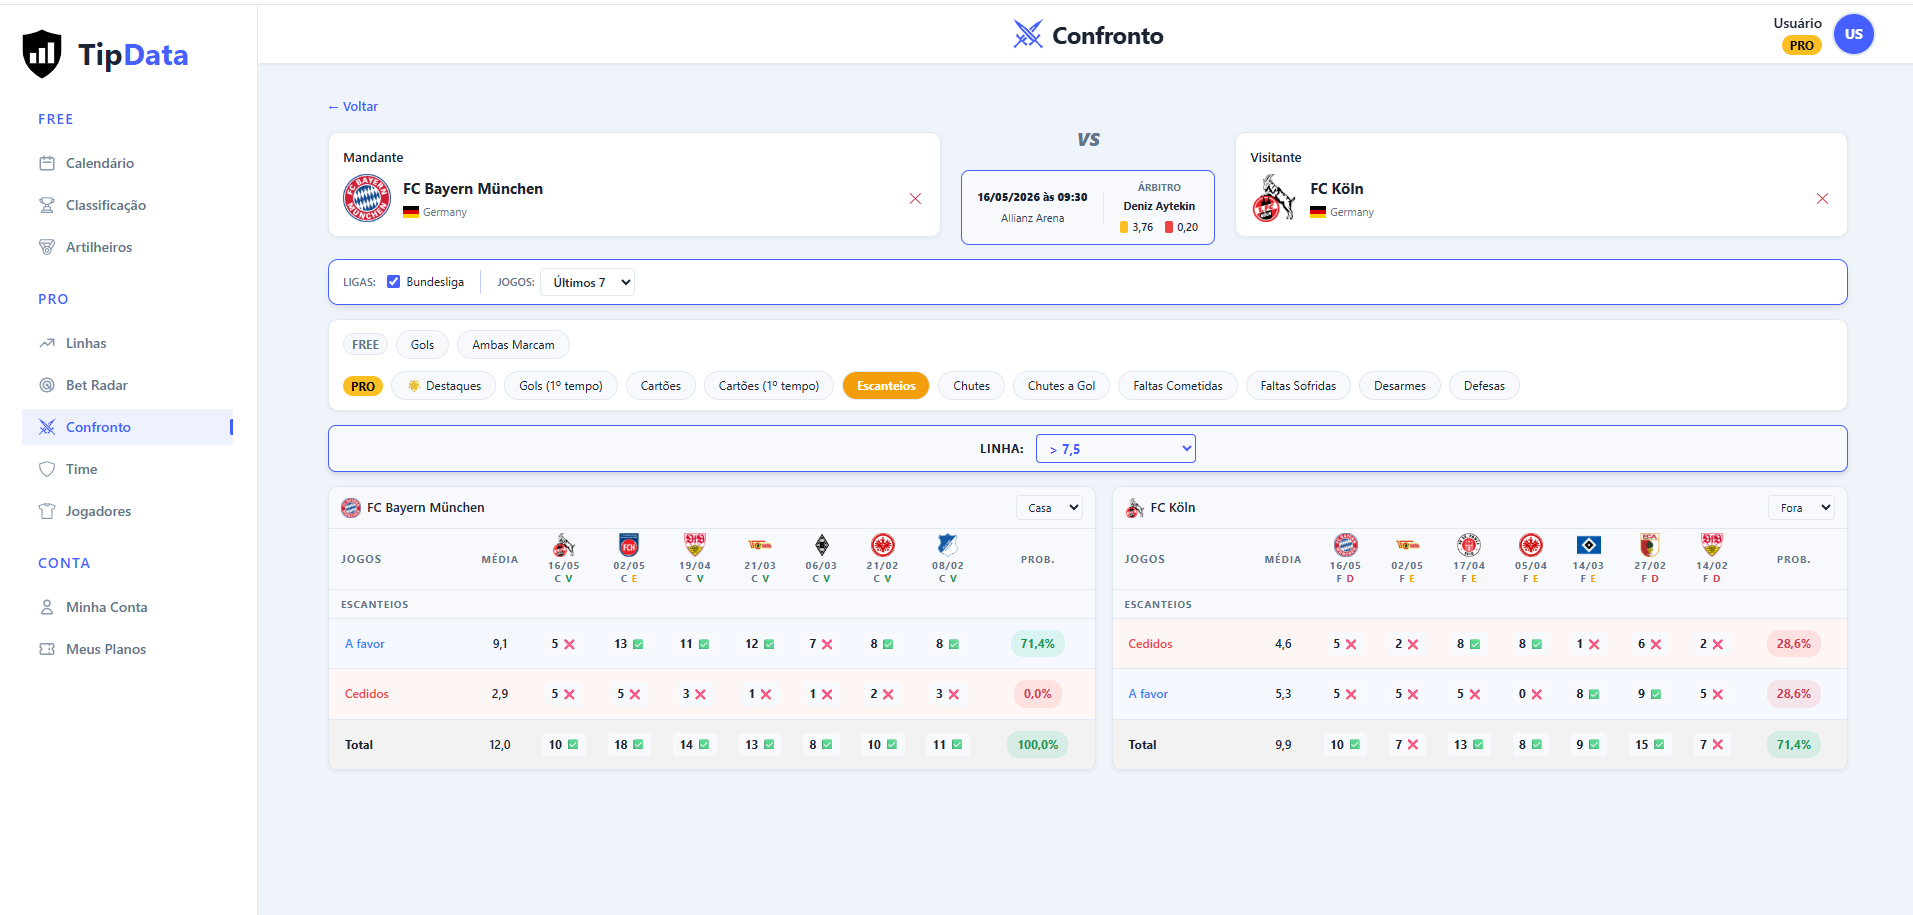This screenshot has height=915, width=1913.
Task: Uncheck the Bundesliga league checkbox
Action: tap(393, 282)
